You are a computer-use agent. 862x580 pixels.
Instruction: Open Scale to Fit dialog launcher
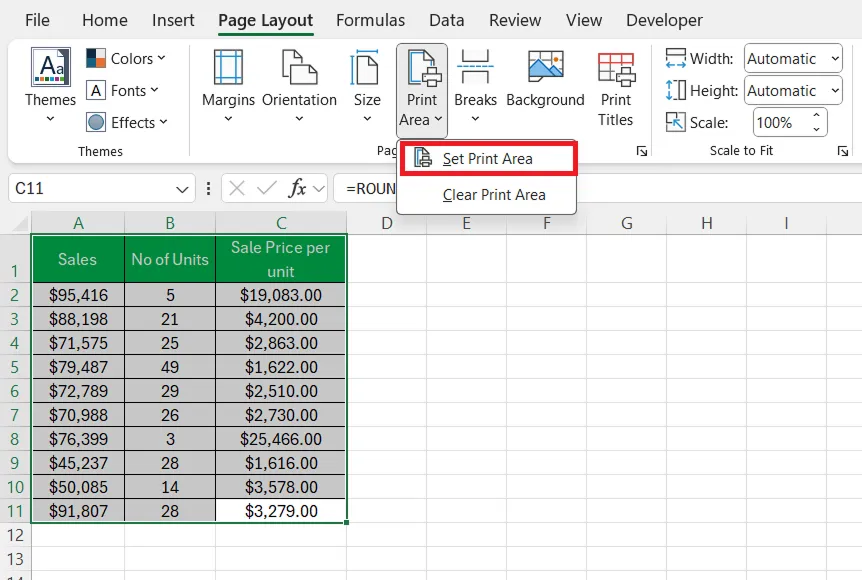pyautogui.click(x=843, y=151)
